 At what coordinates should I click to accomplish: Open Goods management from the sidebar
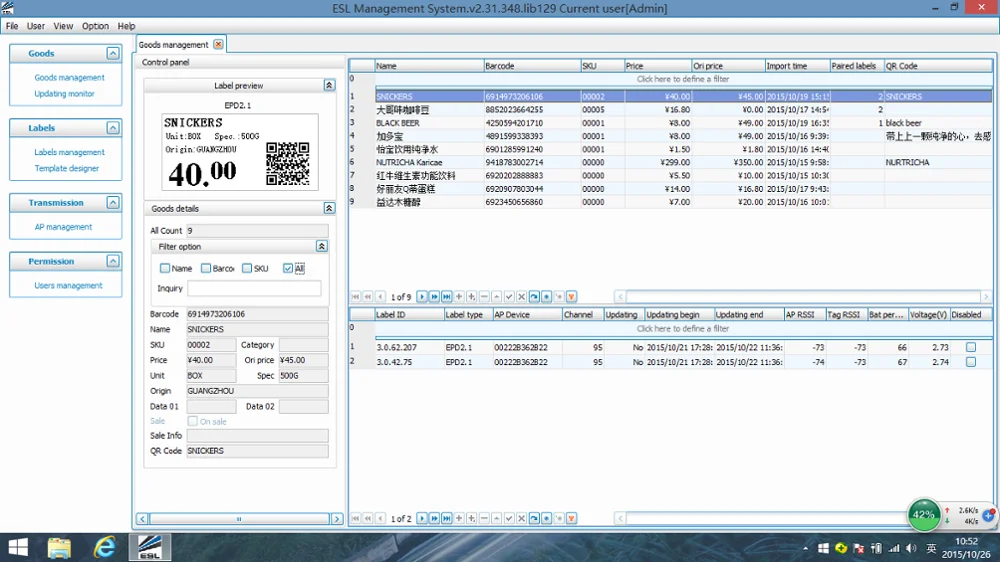(x=70, y=78)
